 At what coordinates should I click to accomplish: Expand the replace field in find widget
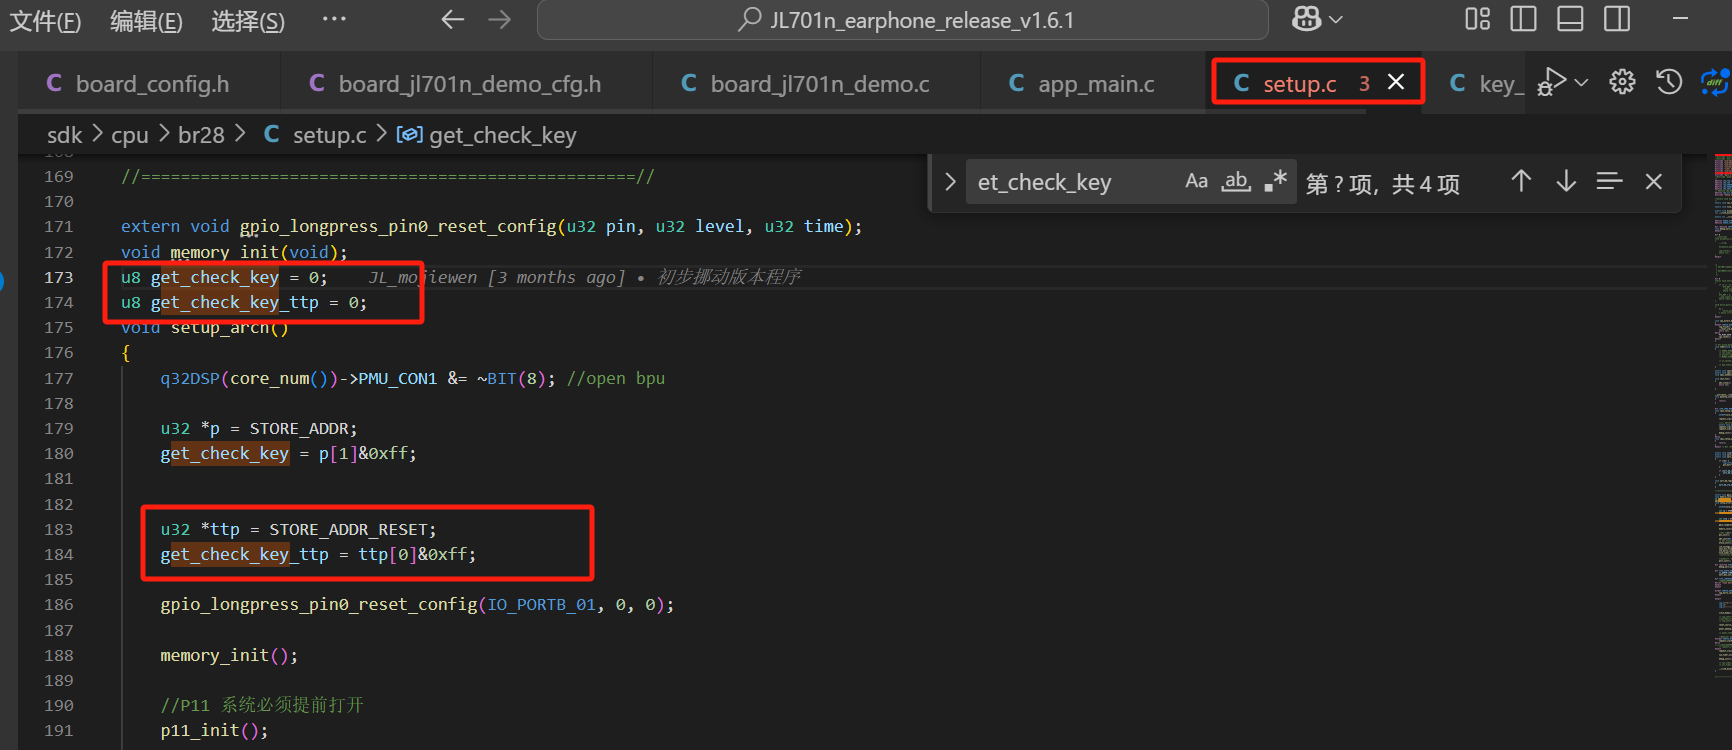pyautogui.click(x=950, y=182)
